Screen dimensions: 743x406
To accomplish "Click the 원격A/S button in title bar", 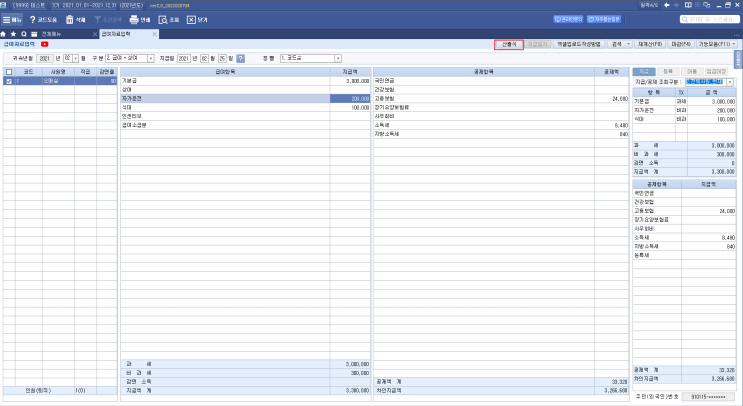I will 649,5.
